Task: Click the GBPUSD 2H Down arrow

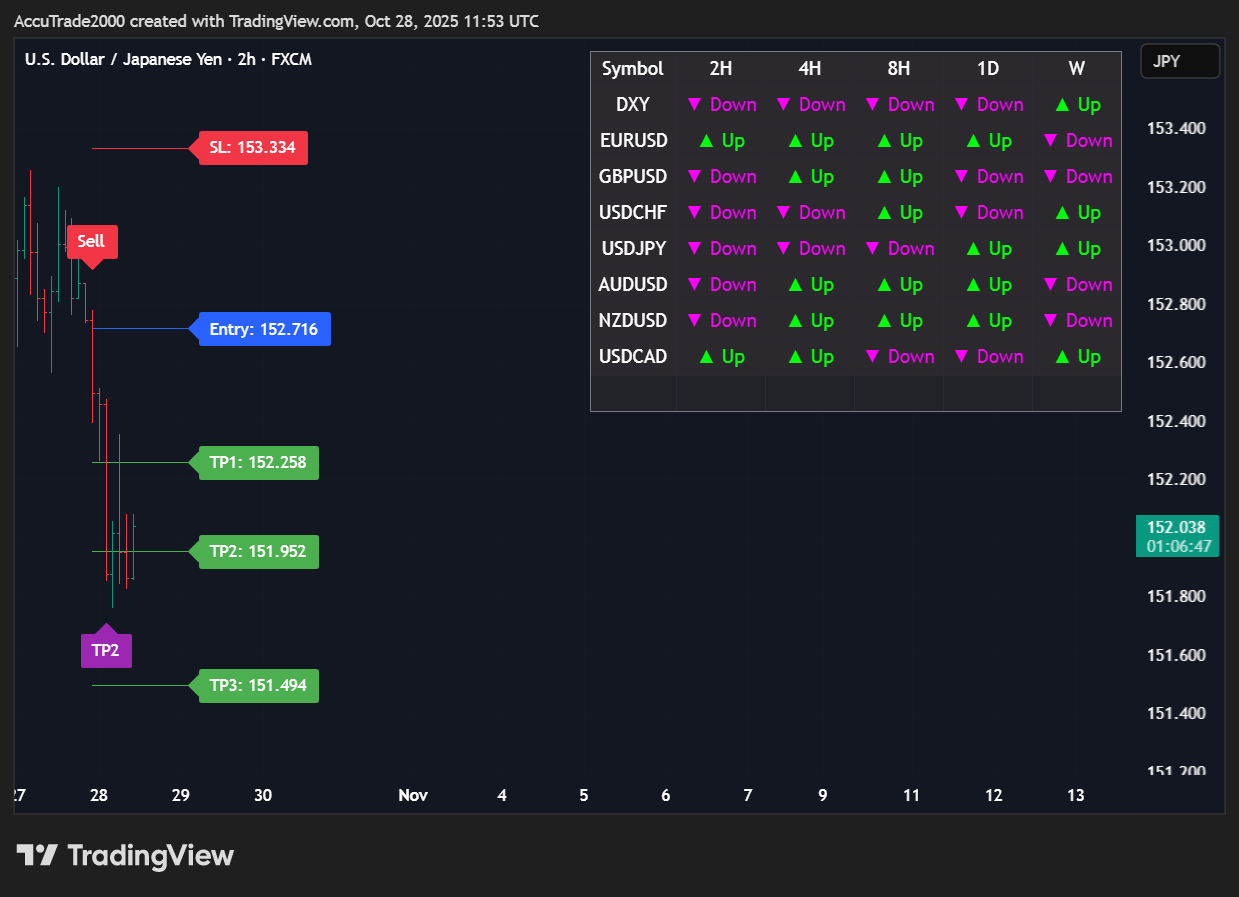Action: 694,177
